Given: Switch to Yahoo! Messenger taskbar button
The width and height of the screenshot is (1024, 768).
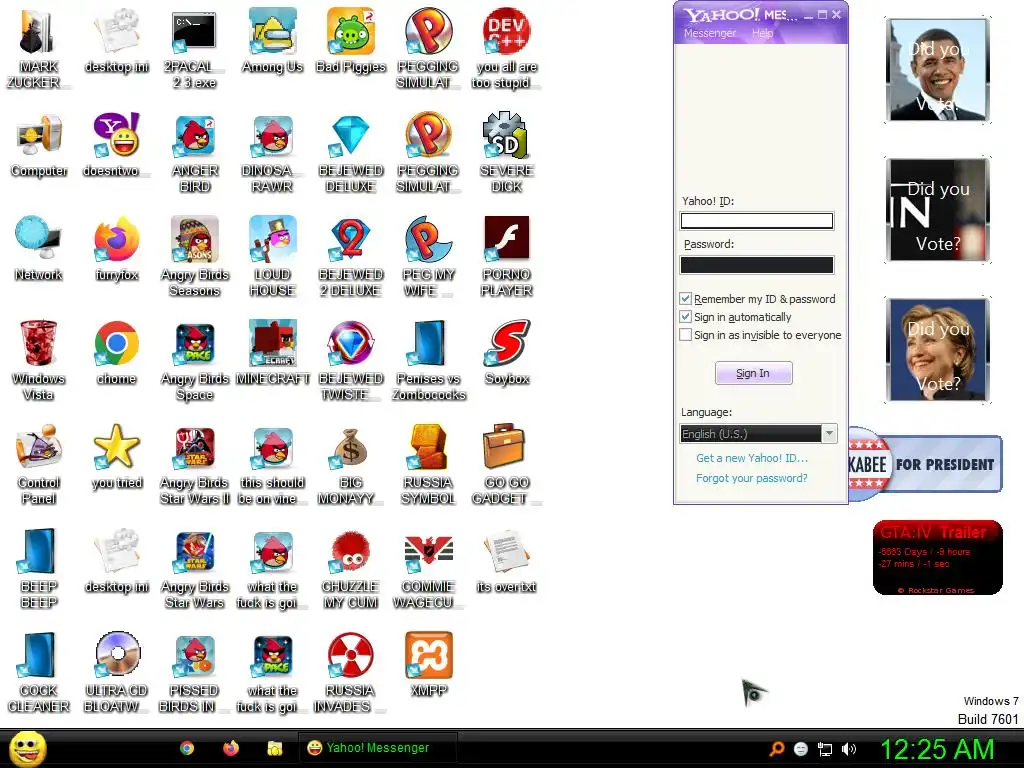Looking at the screenshot, I should [x=377, y=748].
